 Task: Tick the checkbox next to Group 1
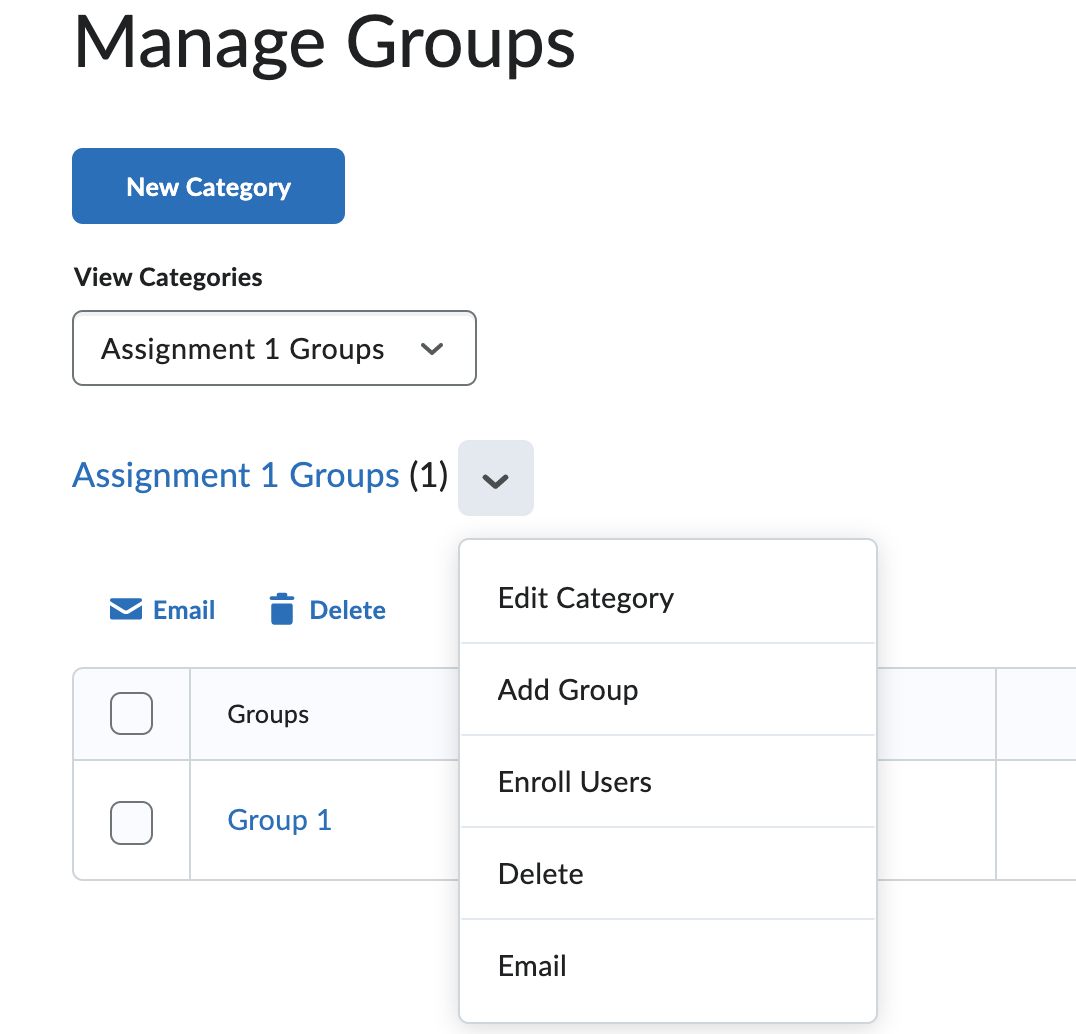[x=131, y=822]
